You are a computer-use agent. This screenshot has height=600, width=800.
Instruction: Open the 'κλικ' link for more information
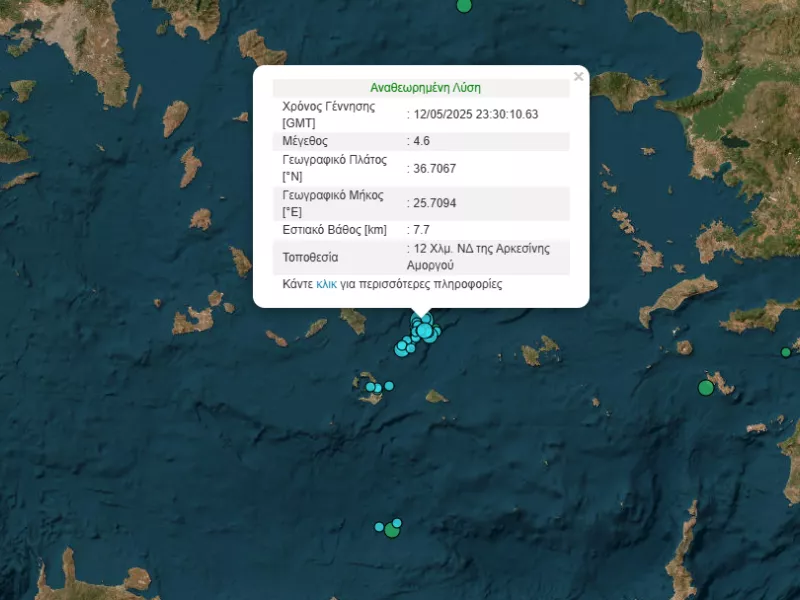pos(326,284)
